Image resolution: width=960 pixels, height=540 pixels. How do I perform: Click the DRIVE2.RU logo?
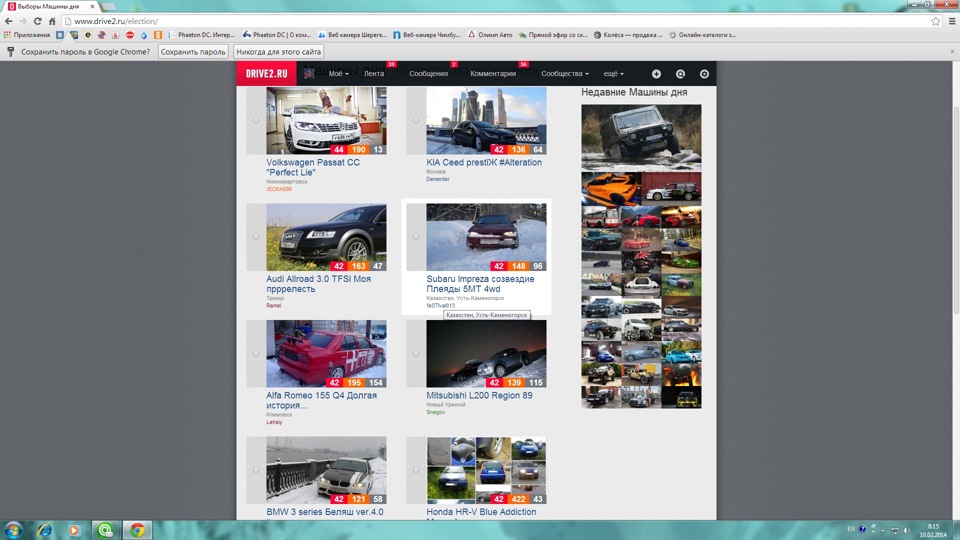(268, 74)
